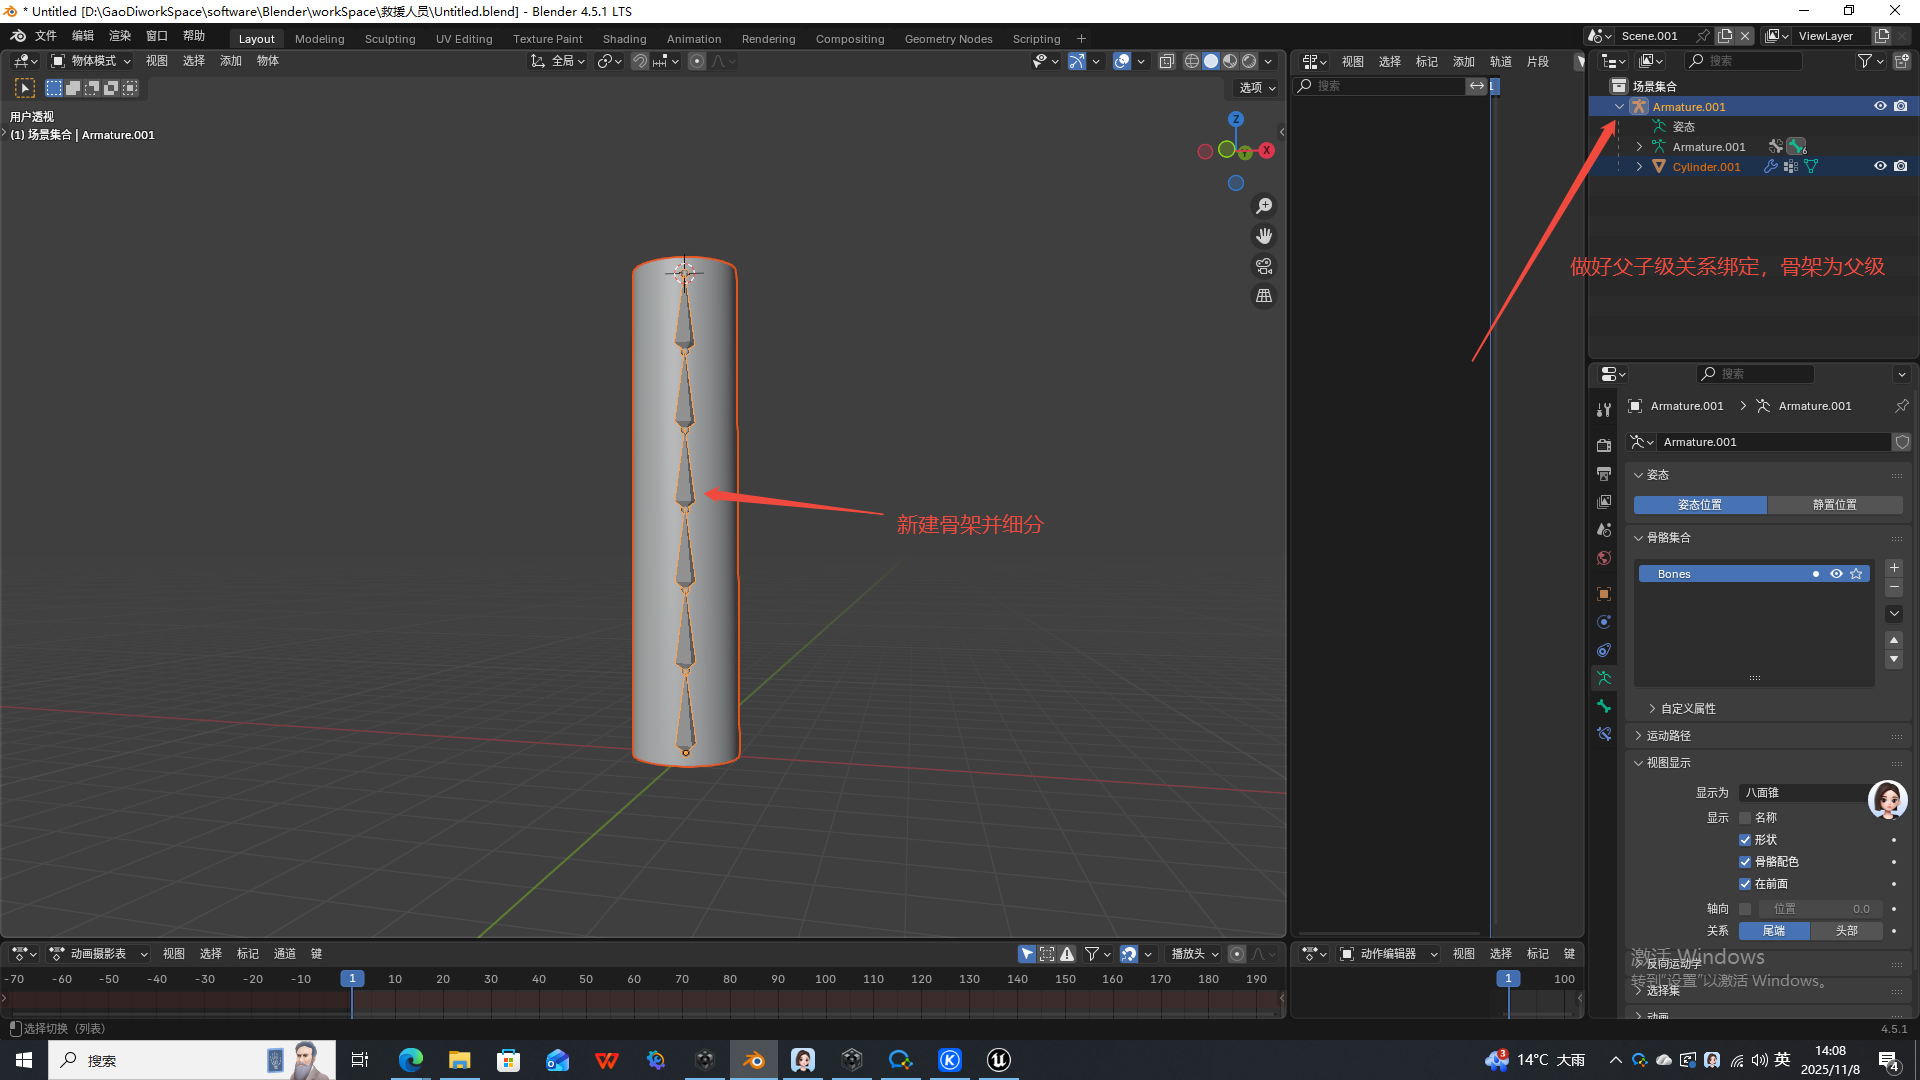Click the zoom view magnifier icon

[x=1264, y=206]
